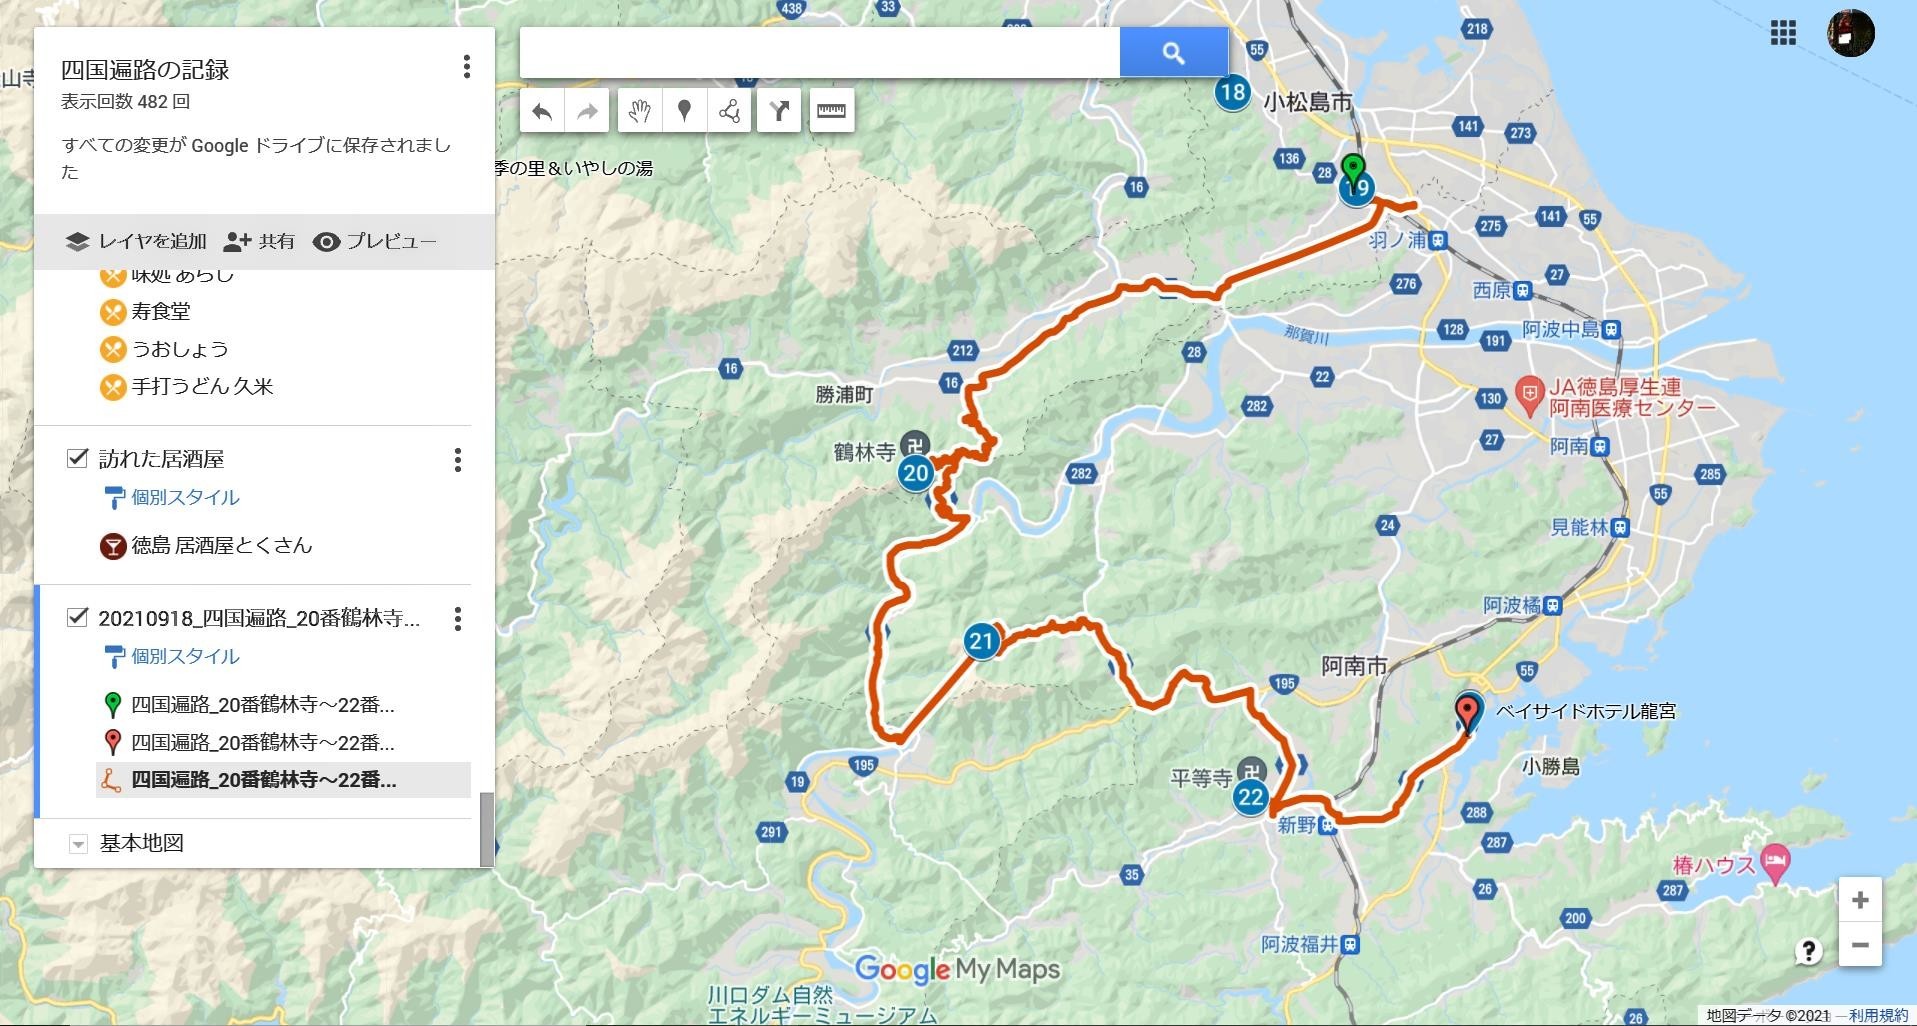The width and height of the screenshot is (1917, 1026).
Task: Click the undo arrow in toolbar
Action: pos(542,111)
